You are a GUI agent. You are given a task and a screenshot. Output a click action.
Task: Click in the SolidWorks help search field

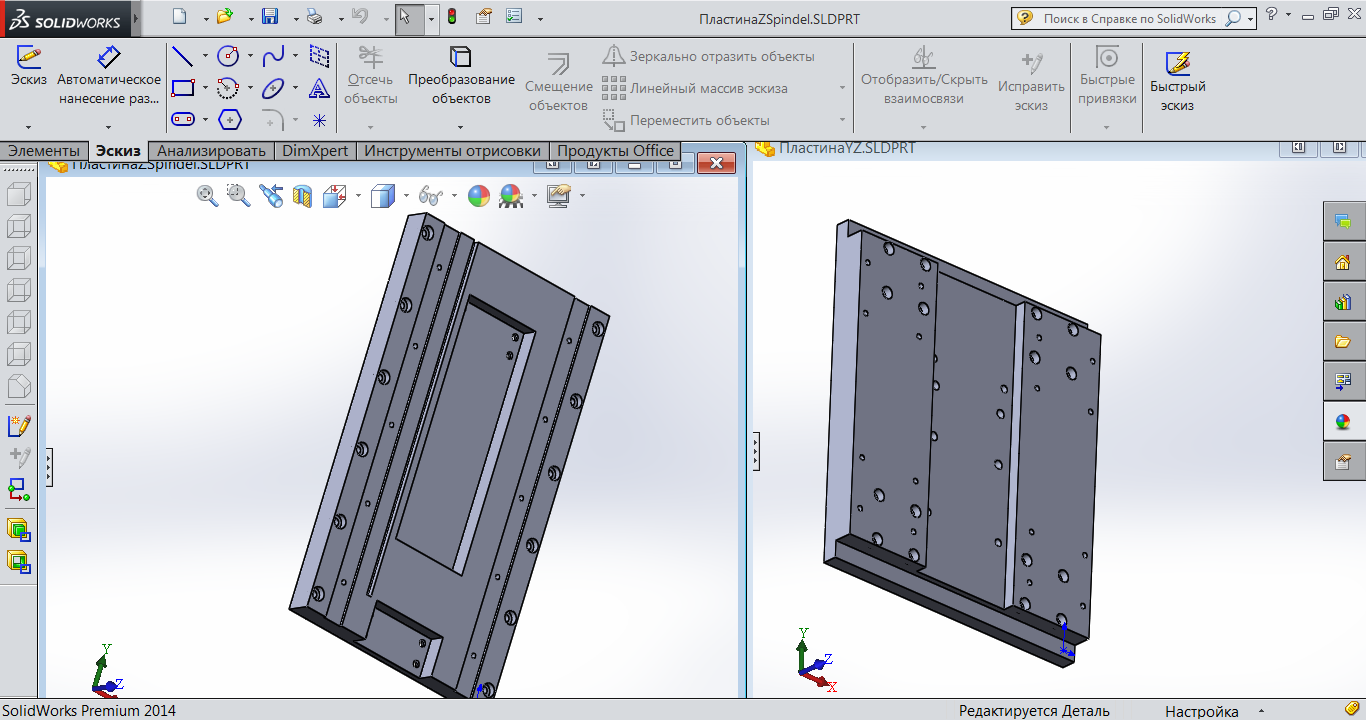(x=1130, y=18)
